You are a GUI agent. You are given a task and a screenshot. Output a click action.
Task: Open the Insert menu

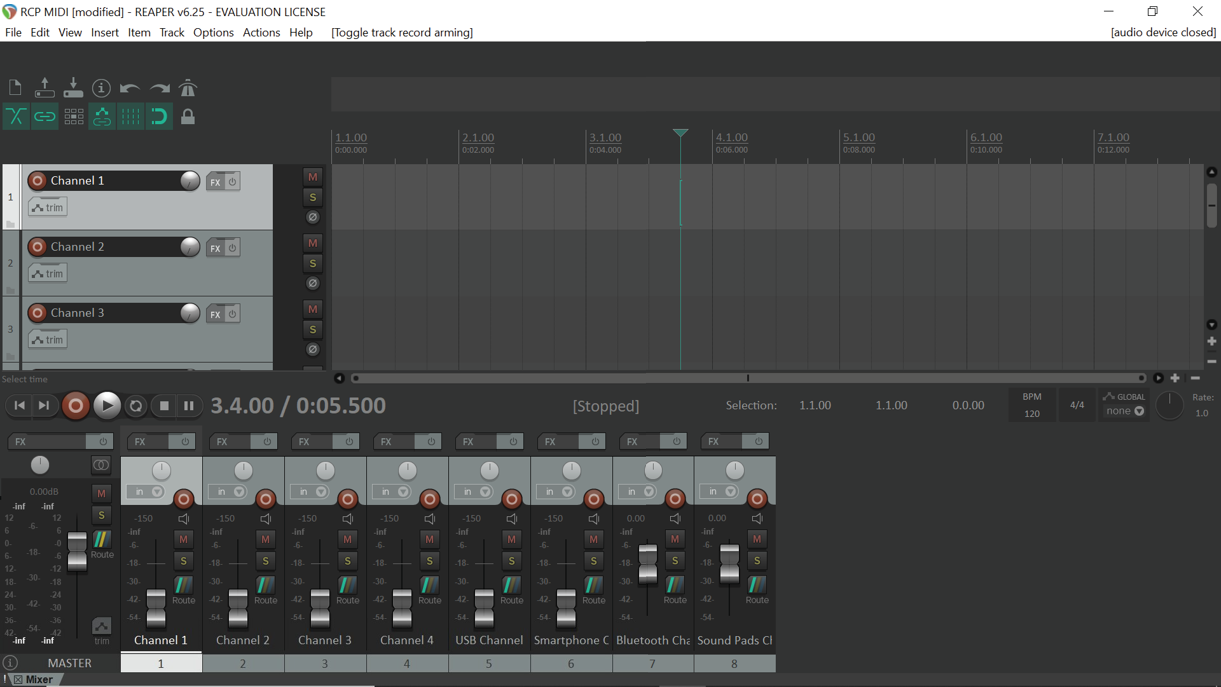point(104,32)
